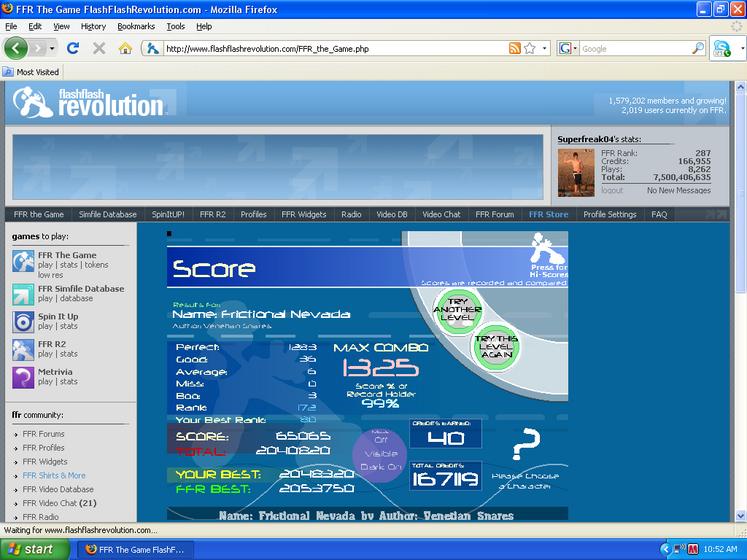Select the FFR the Game nav tab
The width and height of the screenshot is (747, 560).
(39, 214)
